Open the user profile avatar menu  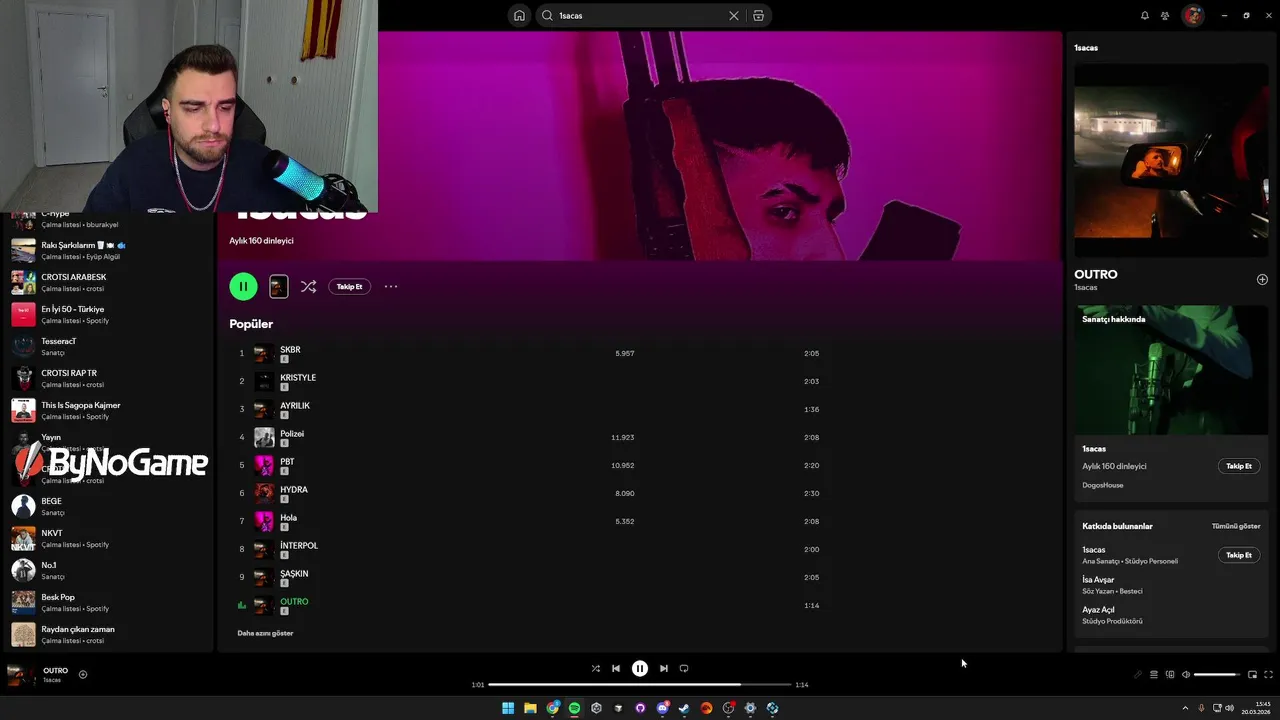(1192, 15)
